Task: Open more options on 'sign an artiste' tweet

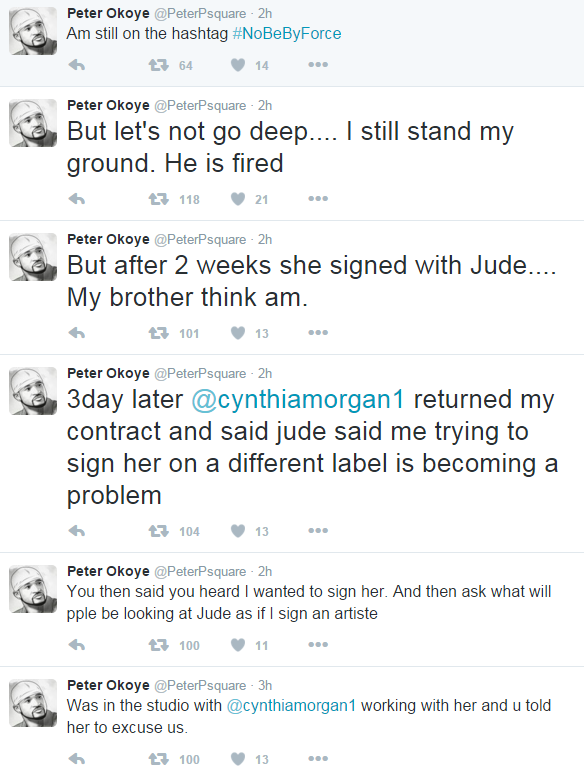Action: click(318, 645)
